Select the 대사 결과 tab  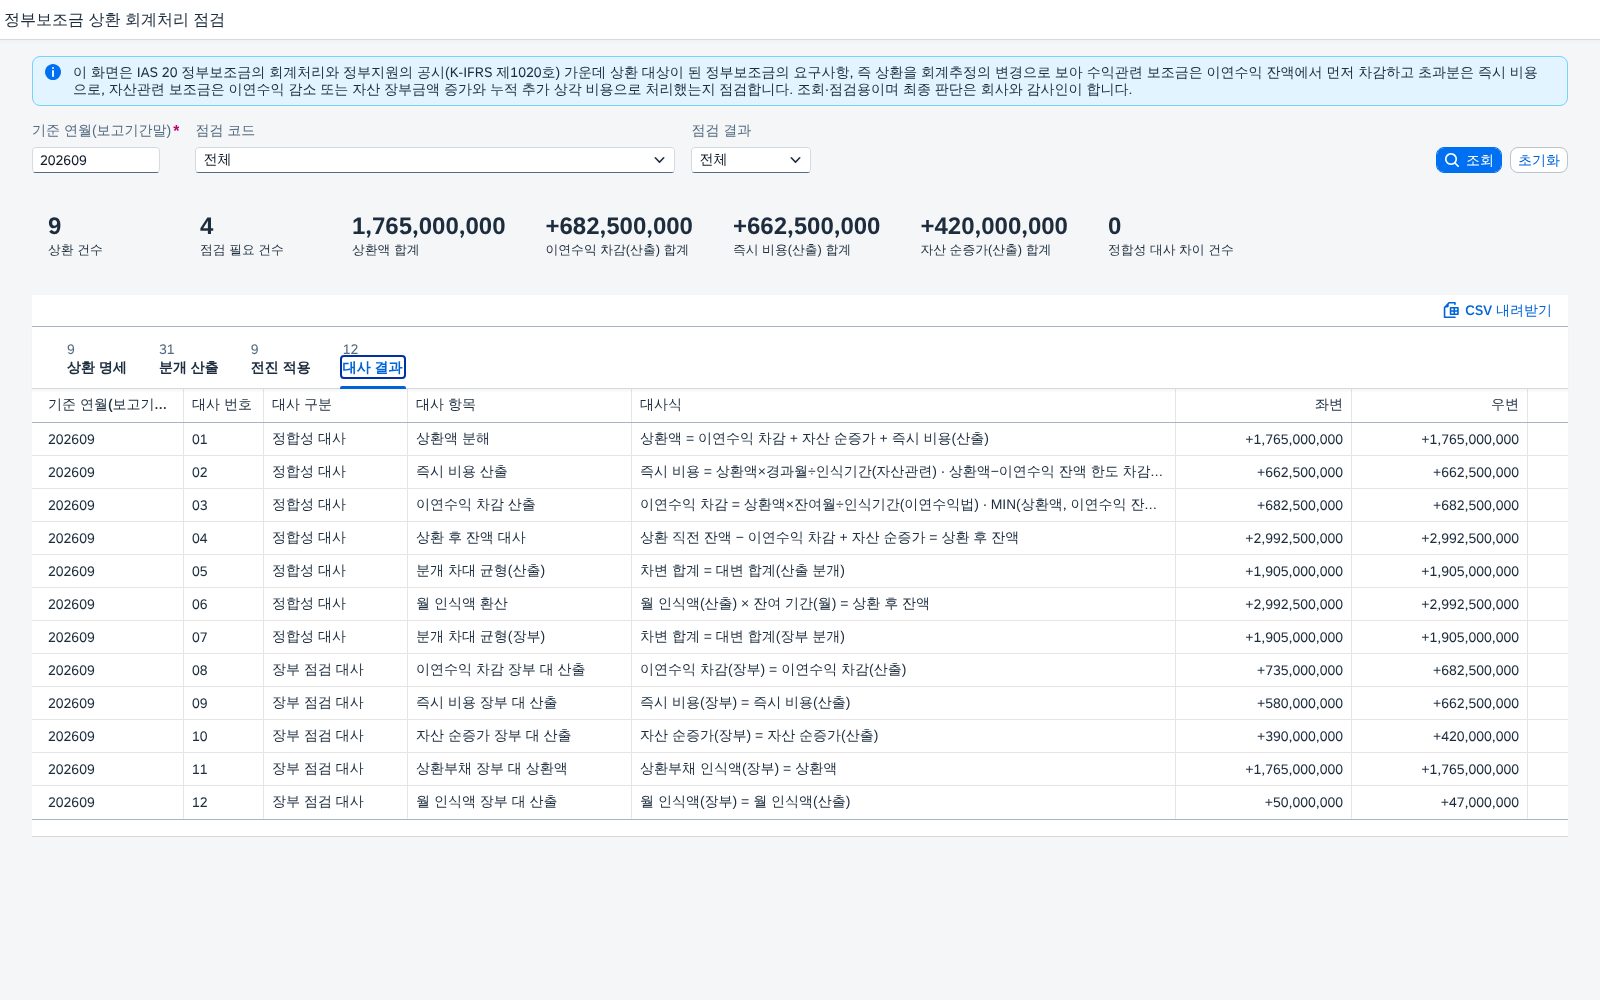coord(373,367)
